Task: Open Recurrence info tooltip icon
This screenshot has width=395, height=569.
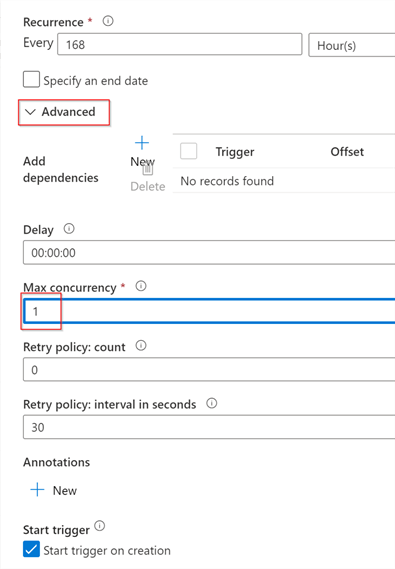Action: 108,21
